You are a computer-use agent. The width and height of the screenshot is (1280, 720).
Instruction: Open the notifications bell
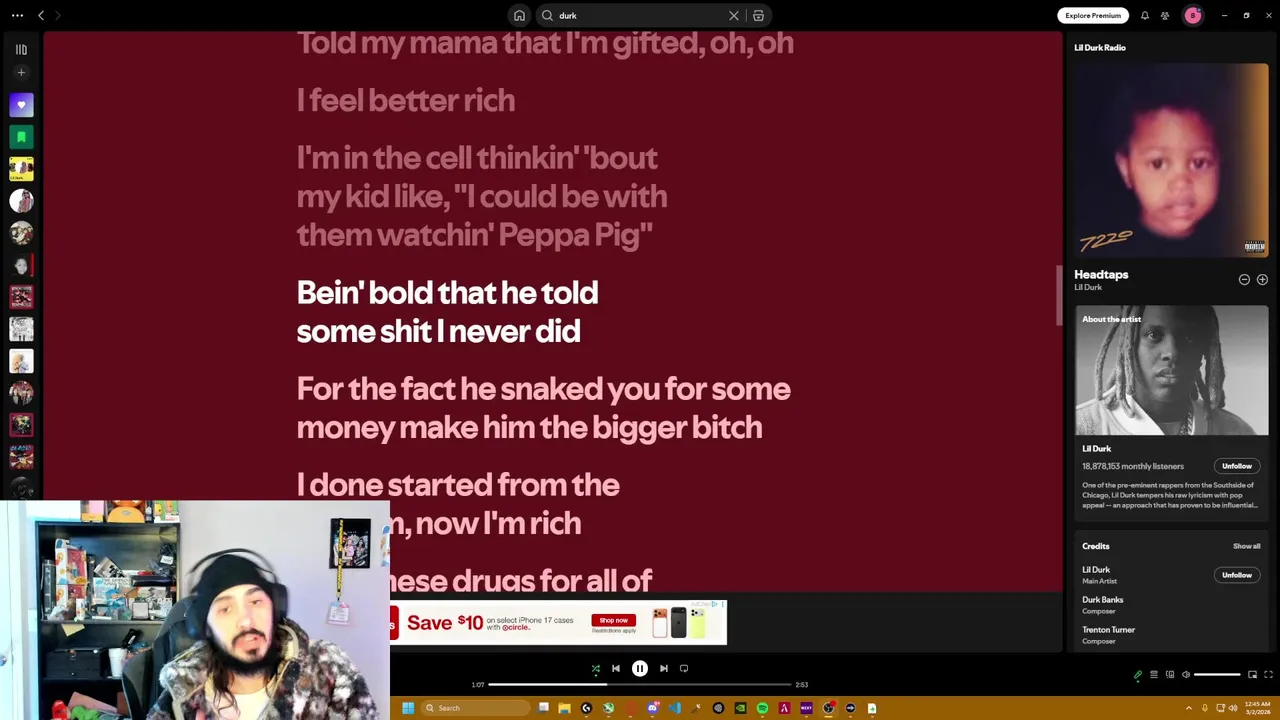(1145, 15)
